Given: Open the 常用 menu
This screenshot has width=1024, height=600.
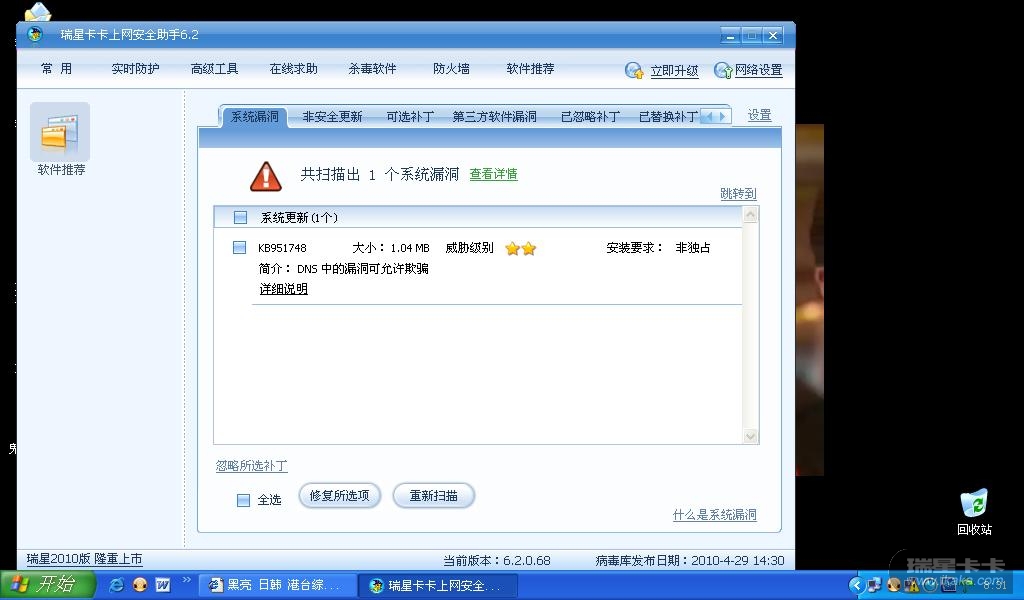Looking at the screenshot, I should point(56,69).
